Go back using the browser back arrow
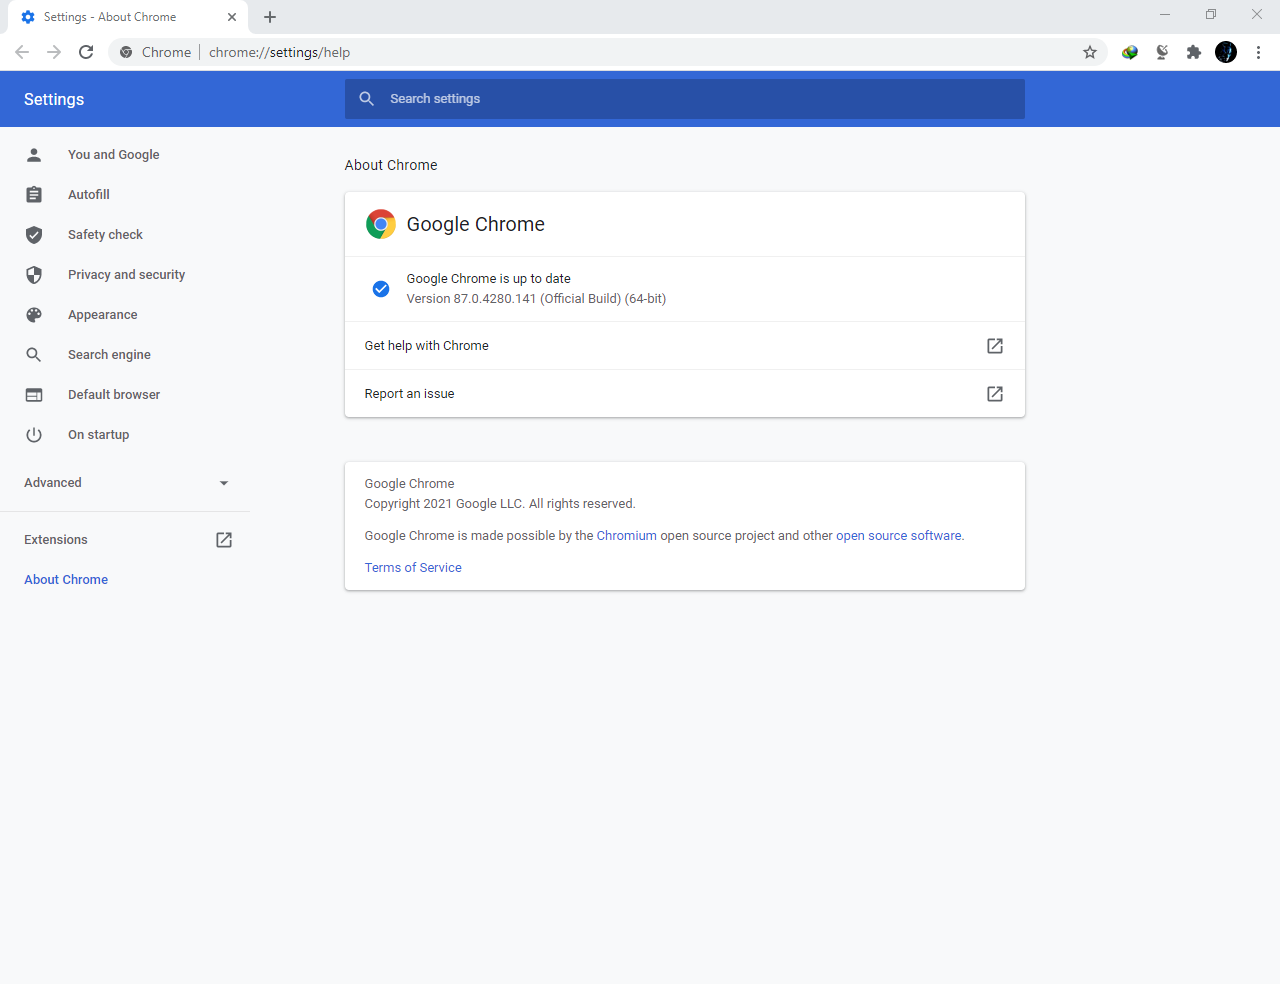 tap(22, 52)
